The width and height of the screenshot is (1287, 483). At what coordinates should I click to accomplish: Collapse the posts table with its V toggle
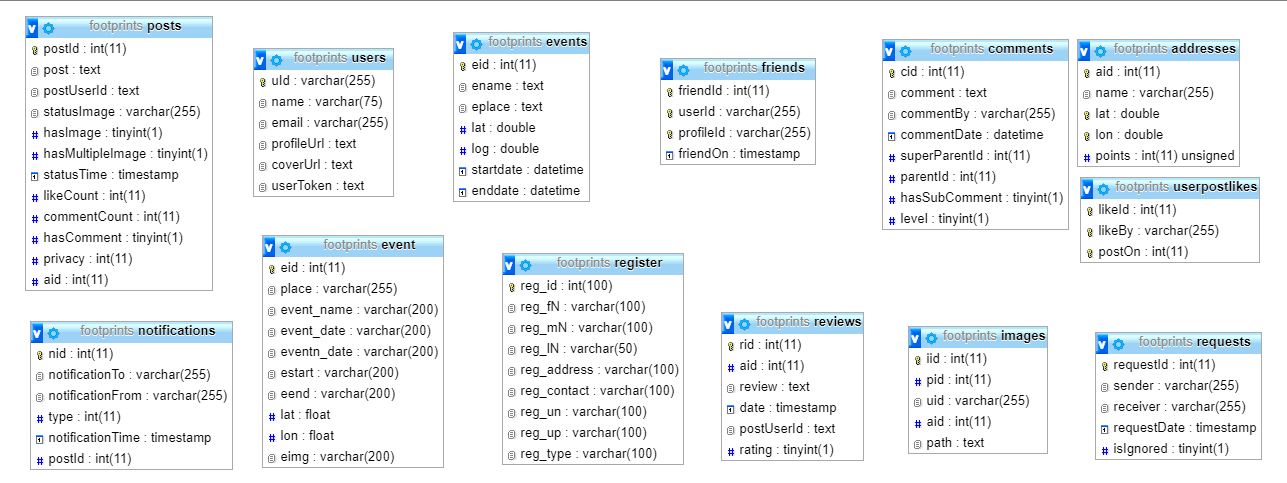coord(33,27)
